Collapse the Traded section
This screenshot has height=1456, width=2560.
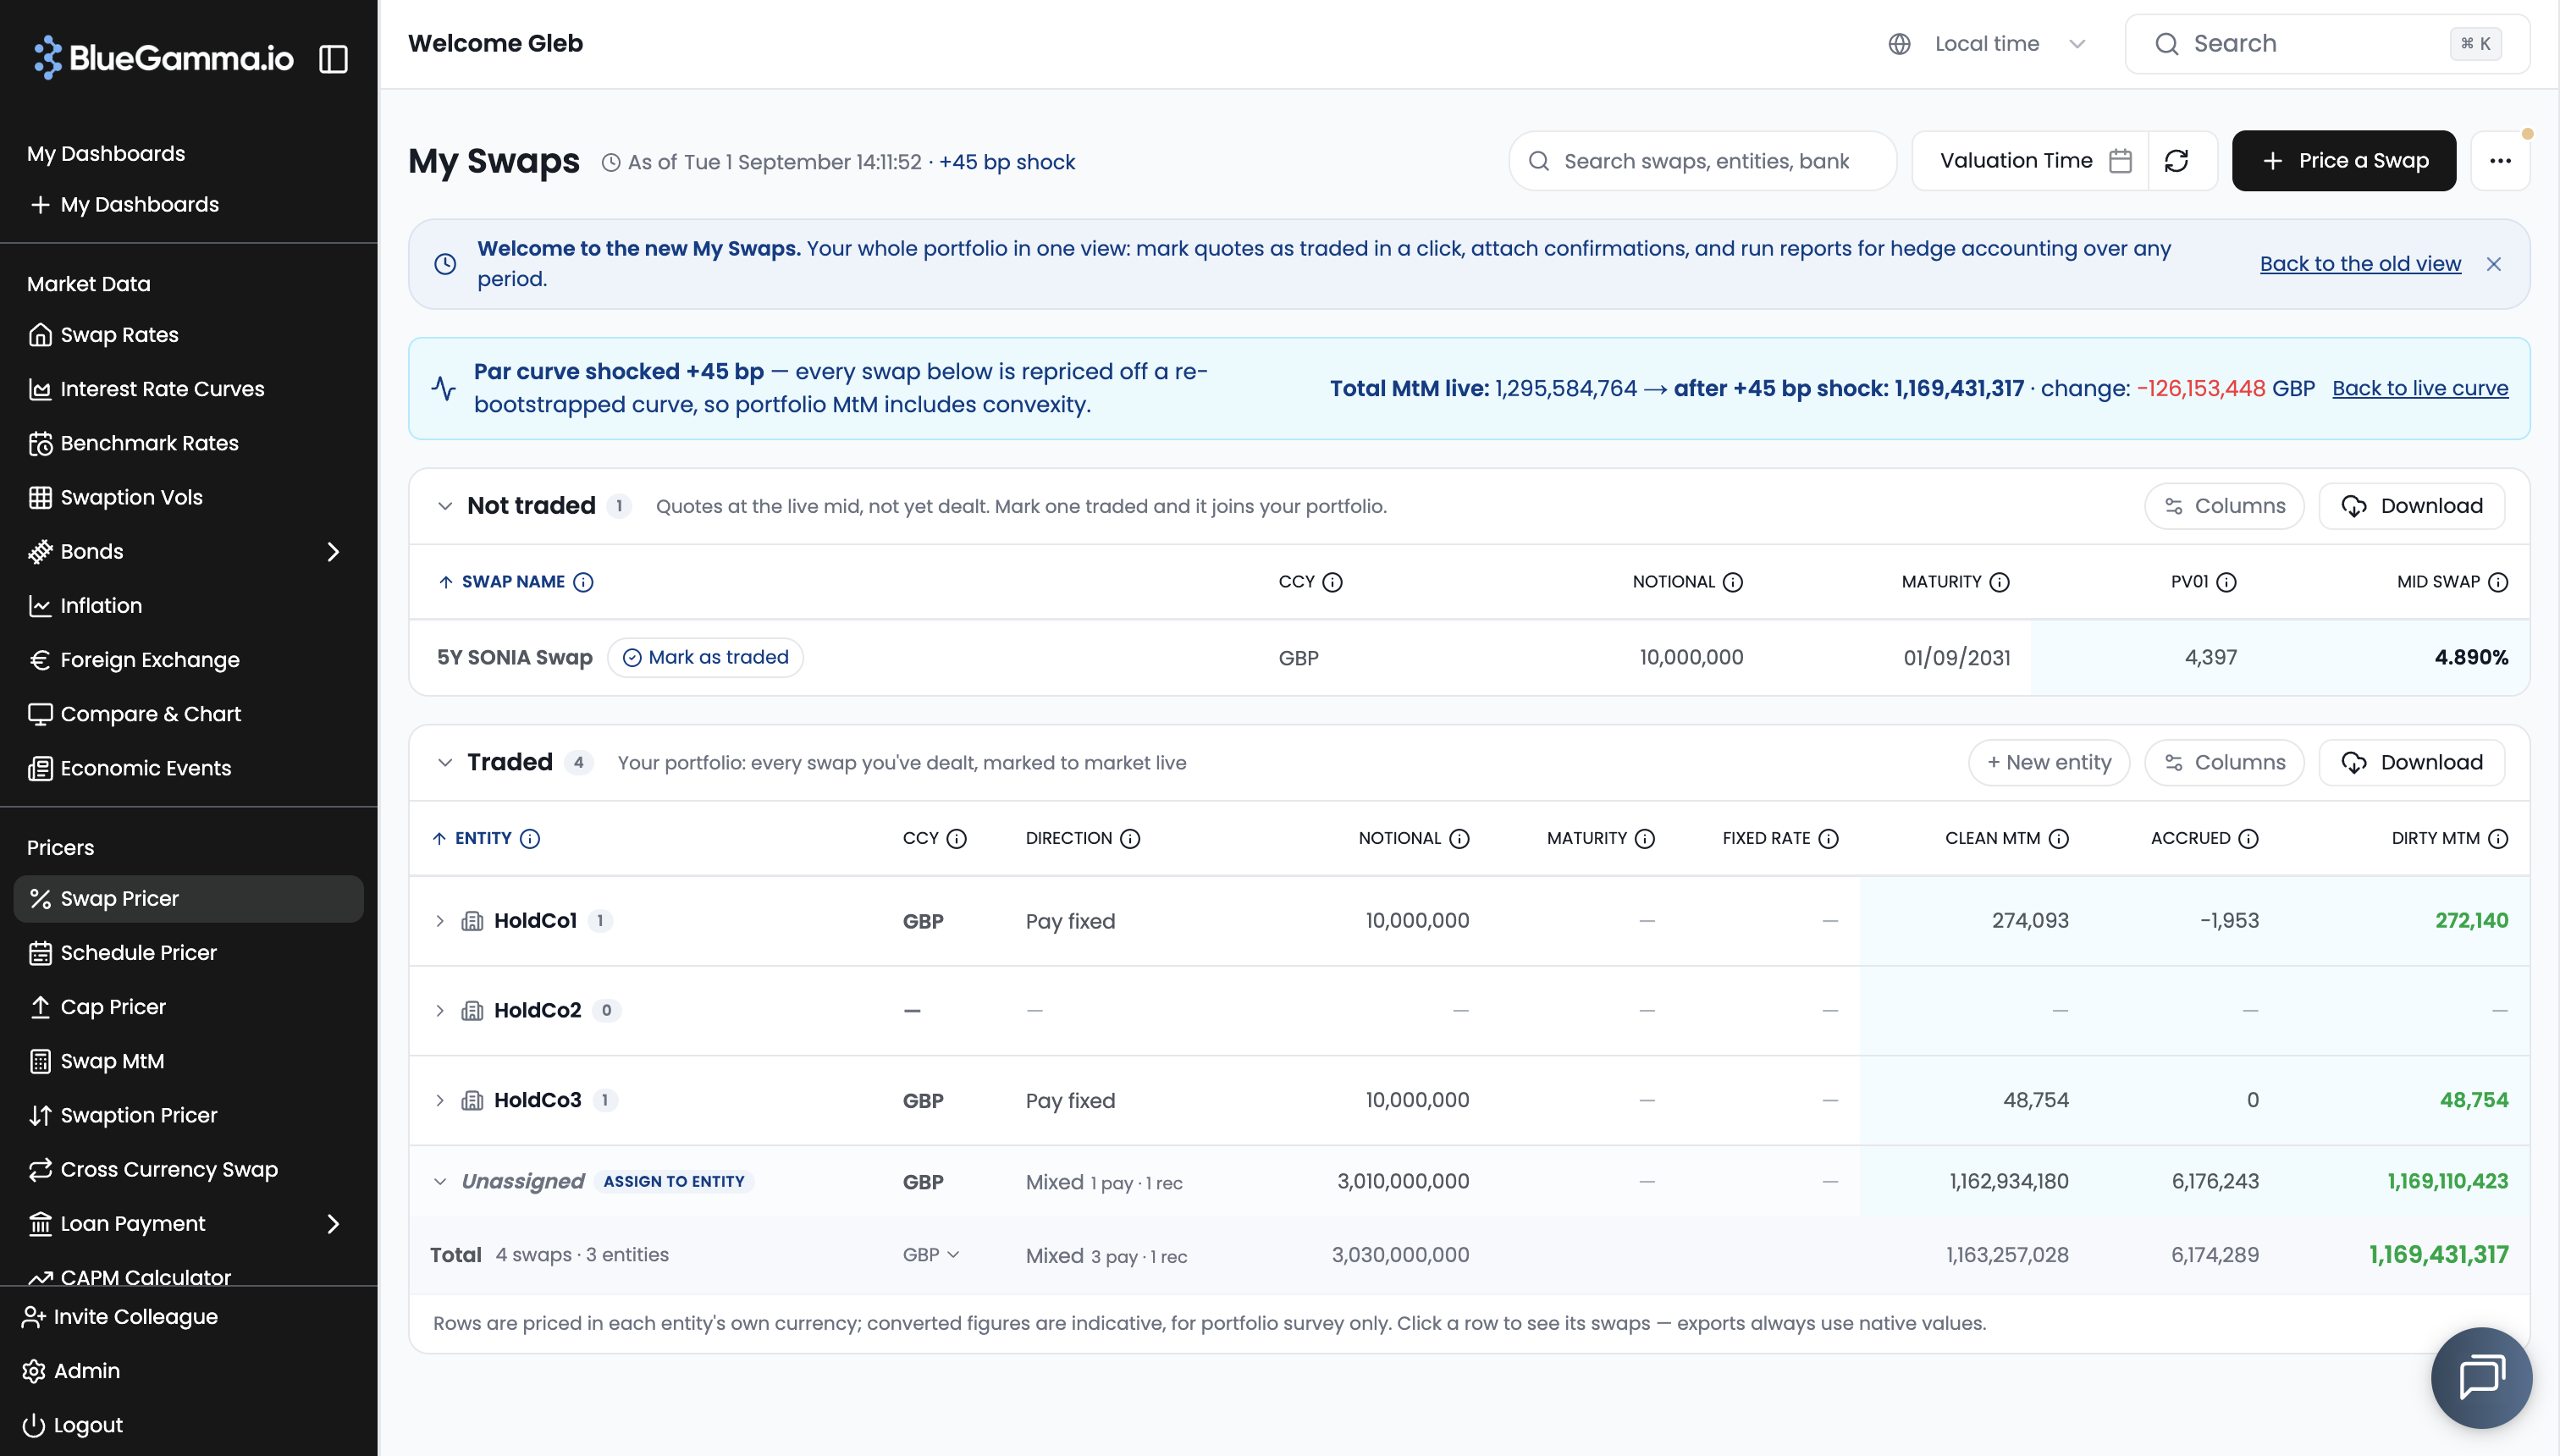[x=445, y=763]
